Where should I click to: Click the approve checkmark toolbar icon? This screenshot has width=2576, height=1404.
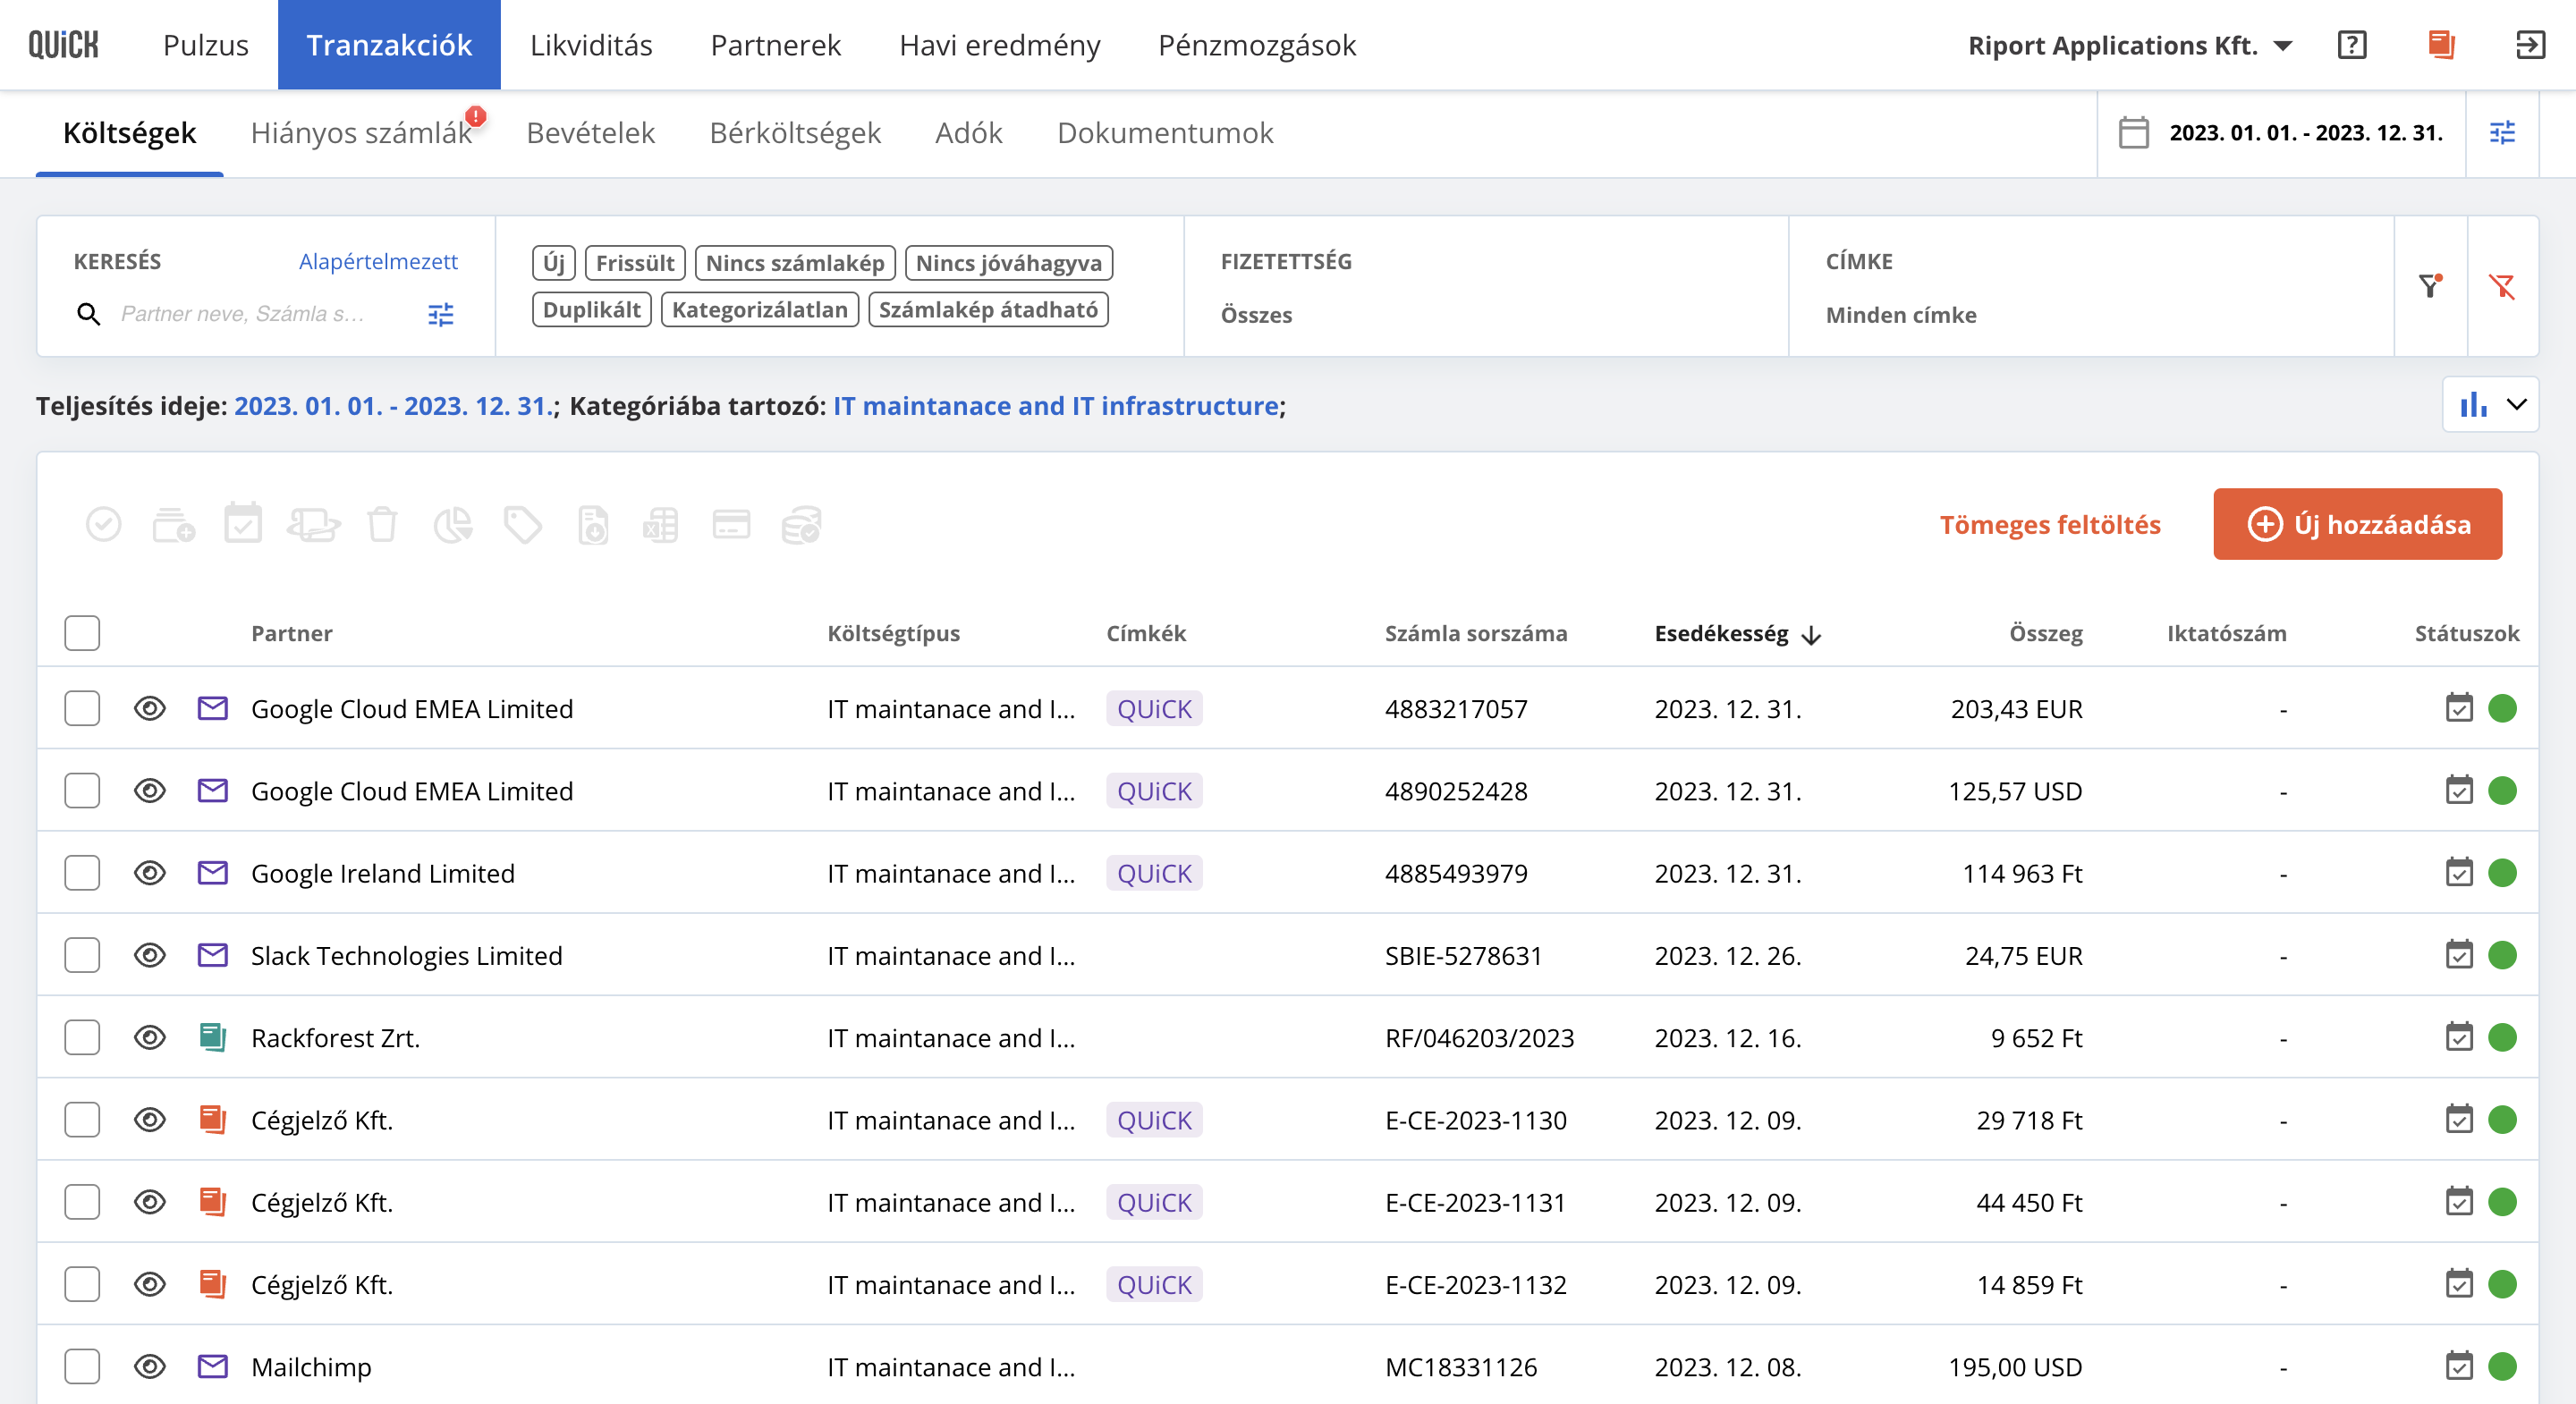coord(104,524)
